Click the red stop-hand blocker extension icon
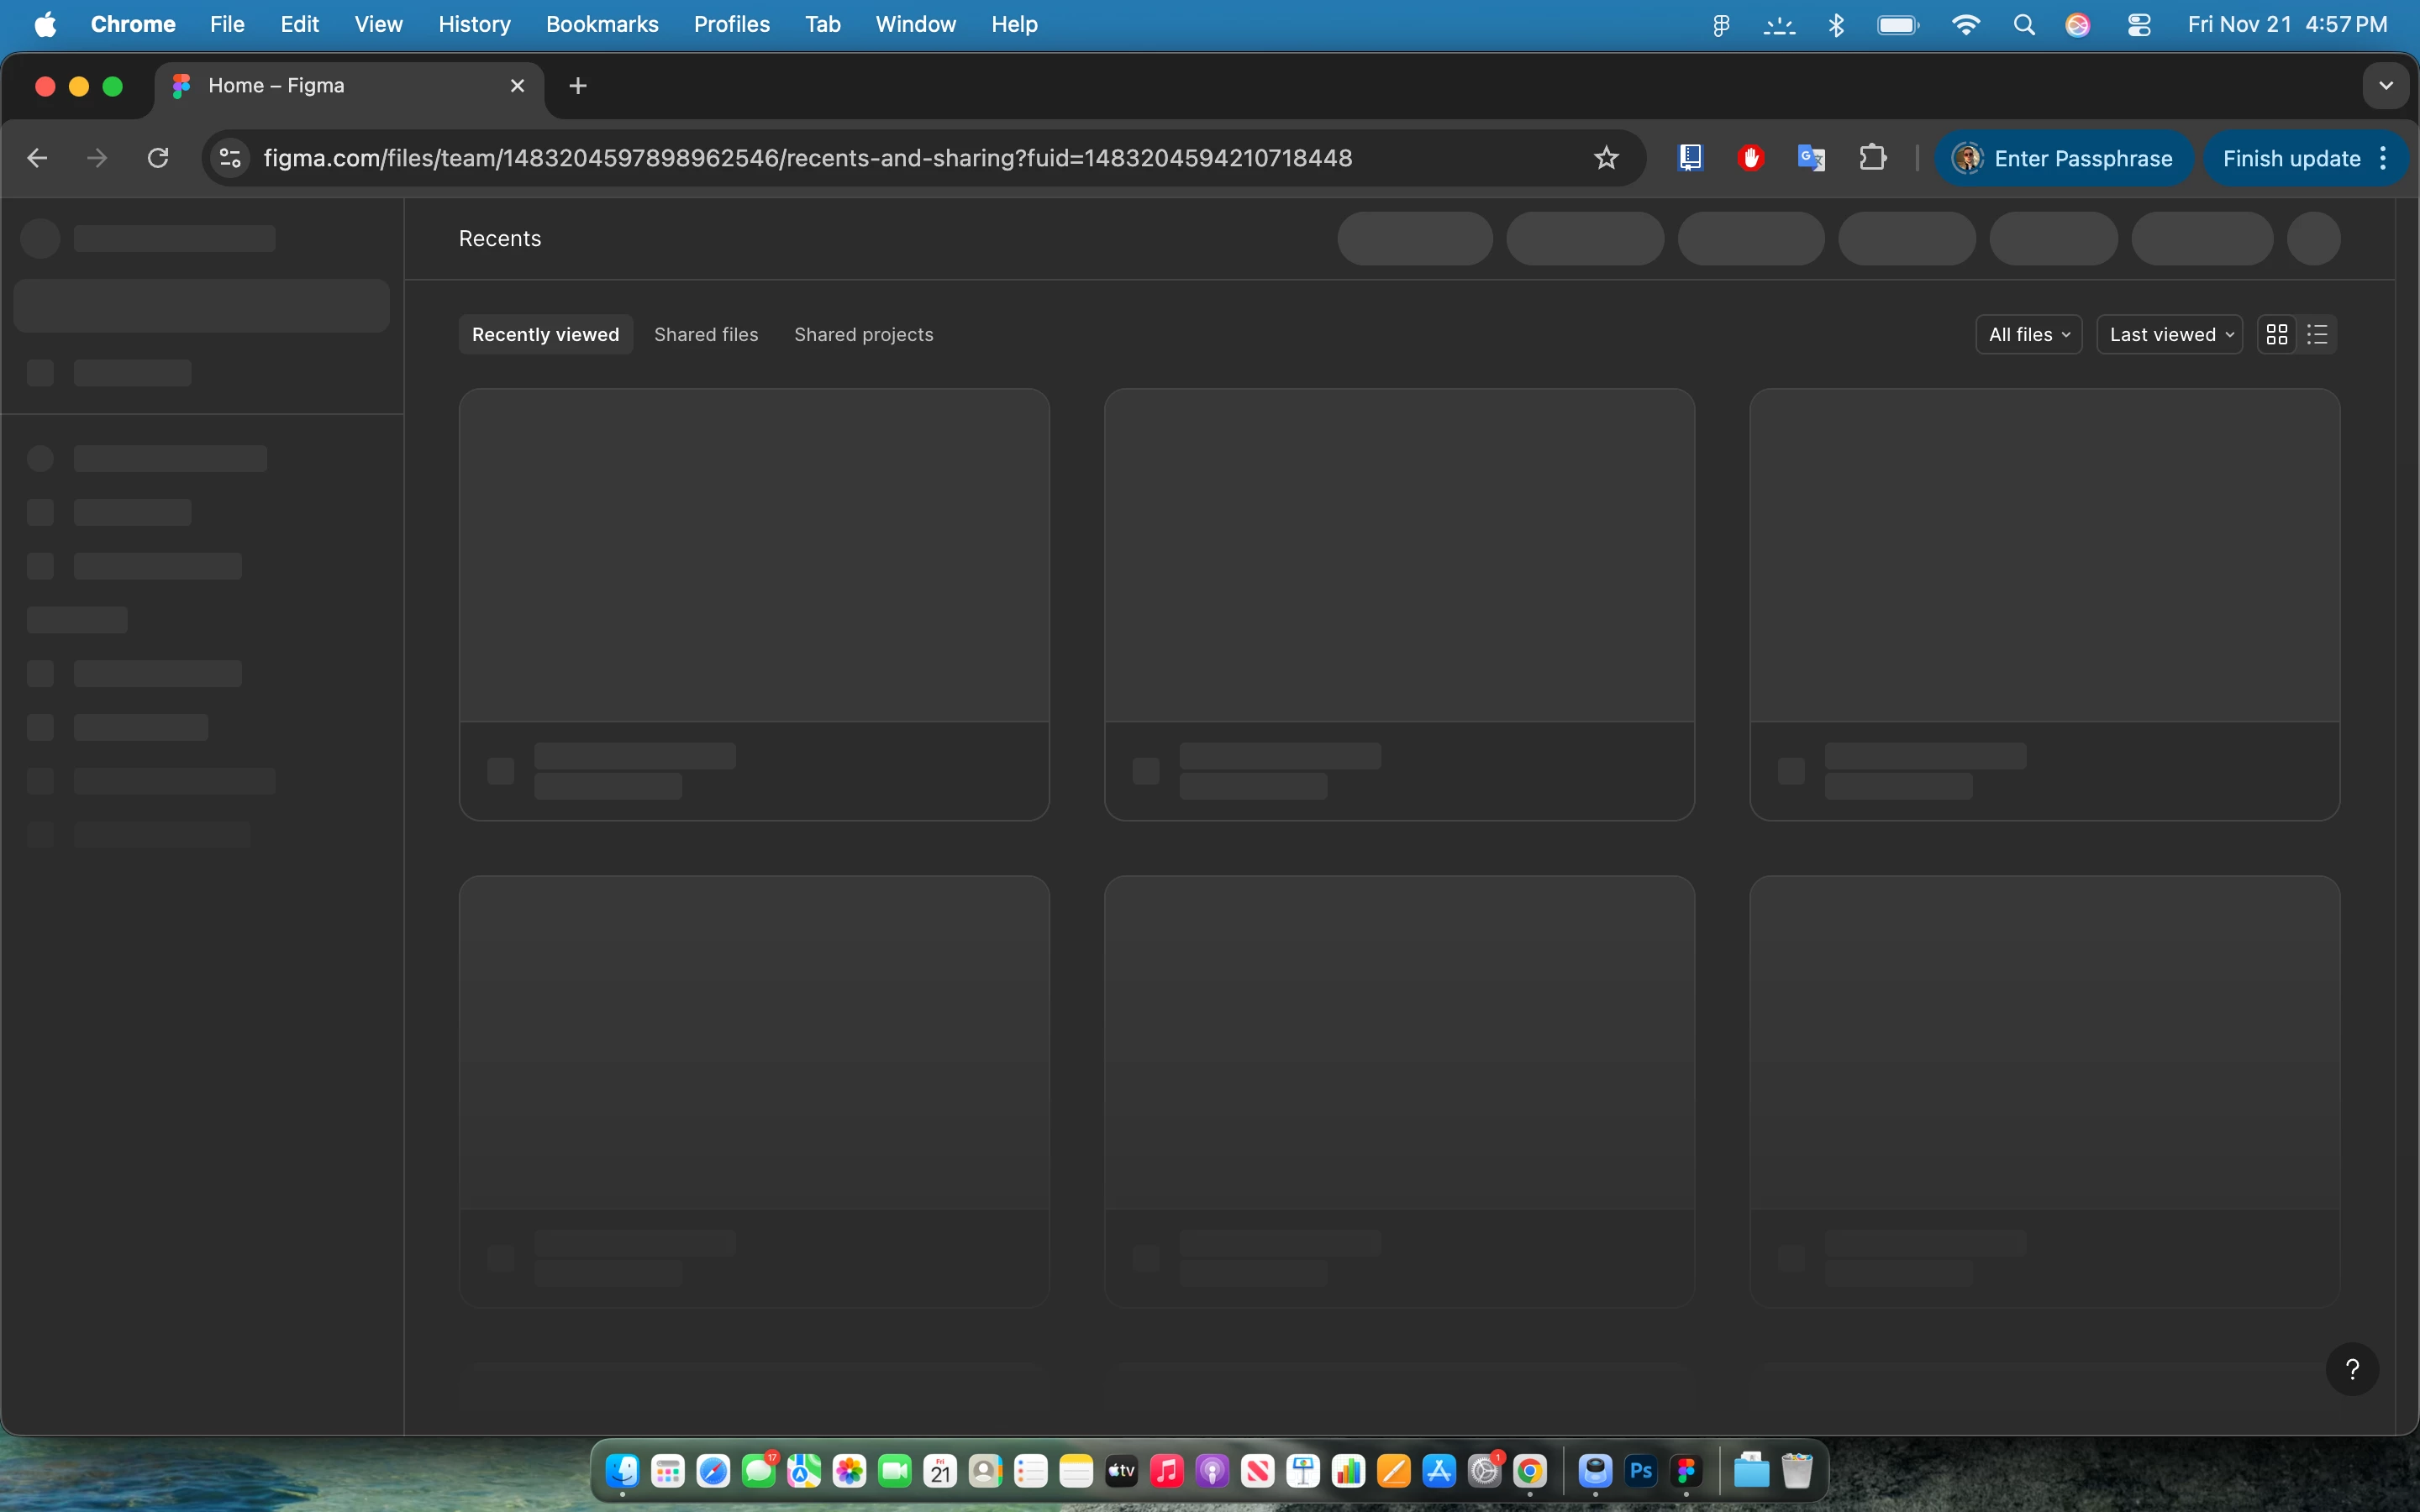 click(1750, 158)
